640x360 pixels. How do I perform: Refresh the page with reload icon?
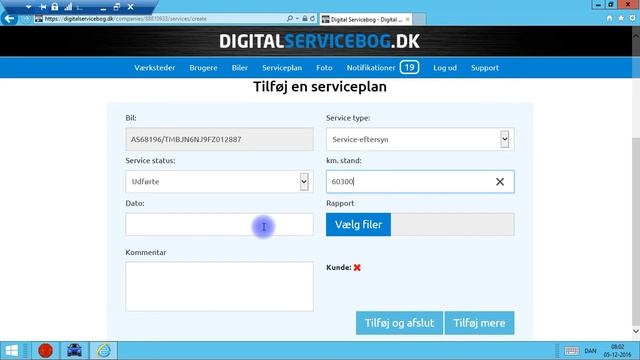point(312,19)
